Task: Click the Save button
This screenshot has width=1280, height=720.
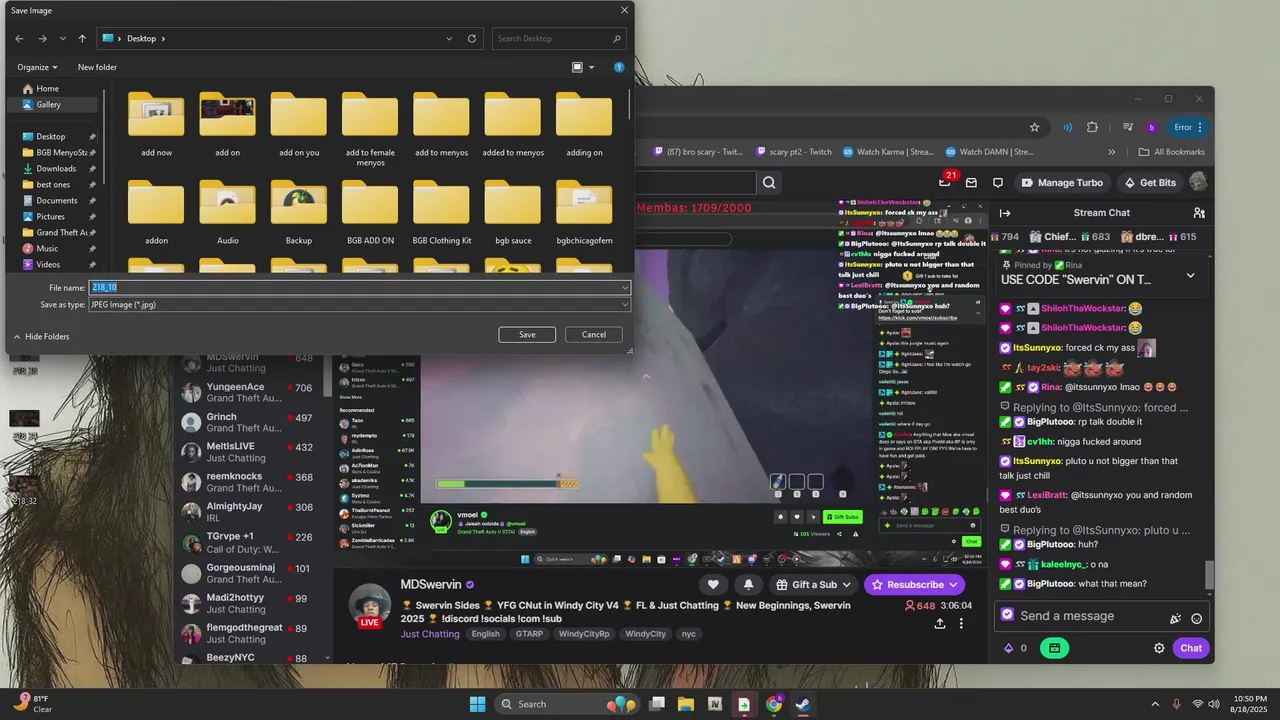Action: point(527,334)
